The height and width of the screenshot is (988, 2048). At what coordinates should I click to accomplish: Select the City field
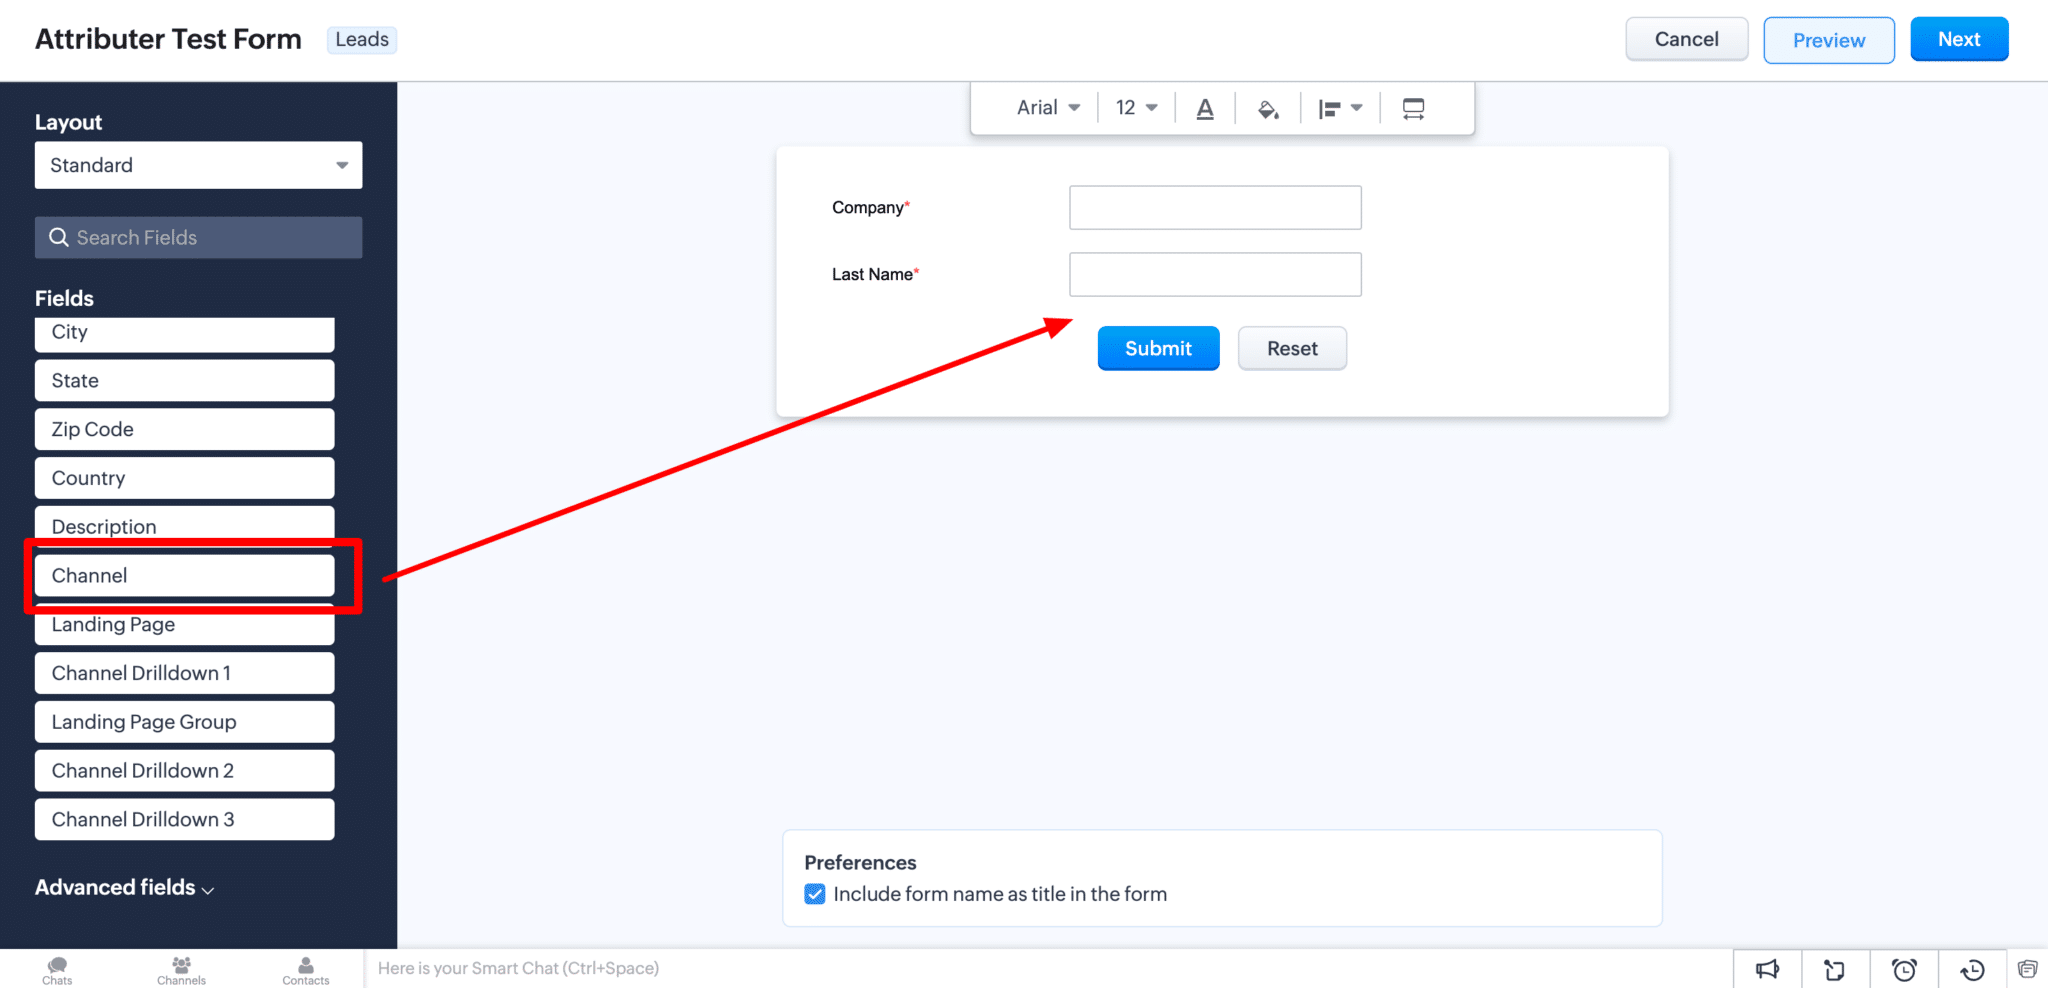coord(185,334)
